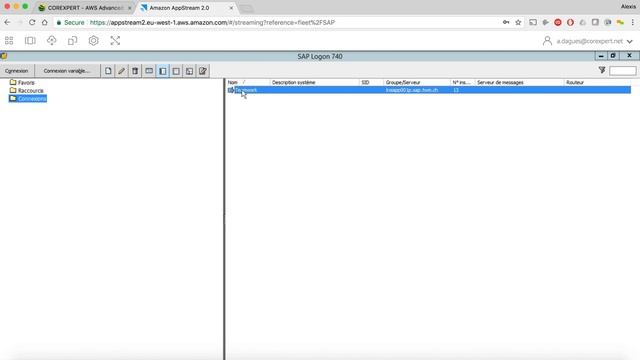Click the server hostname cell in selected row
Image resolution: width=640 pixels, height=360 pixels.
[x=412, y=90]
